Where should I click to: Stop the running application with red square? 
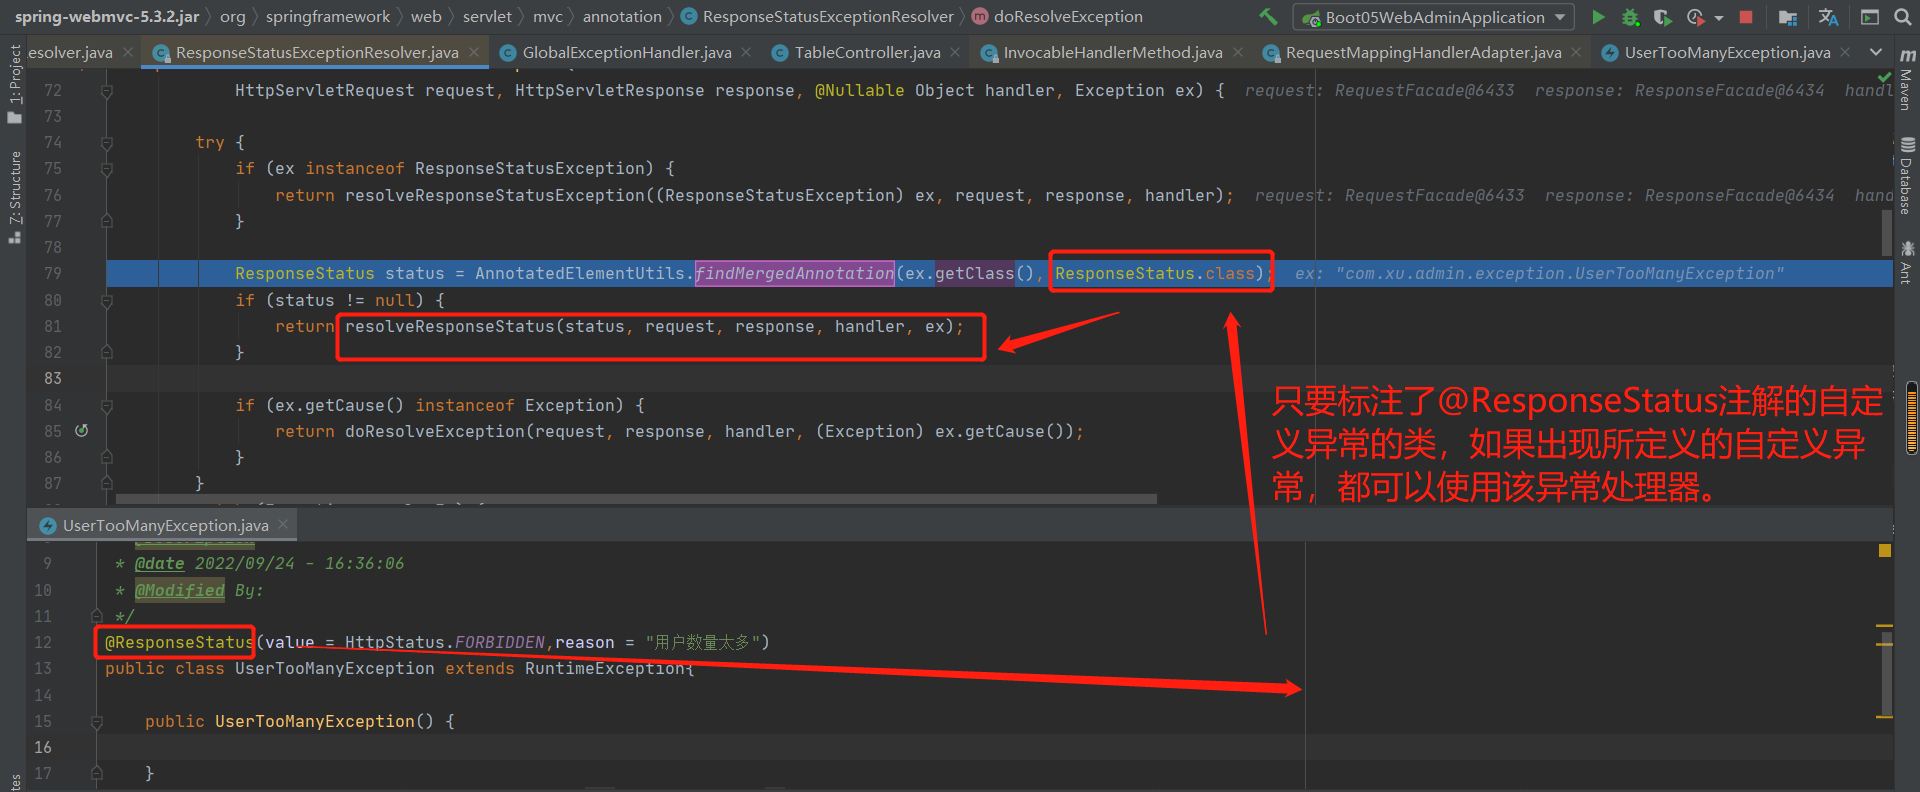pyautogui.click(x=1746, y=17)
